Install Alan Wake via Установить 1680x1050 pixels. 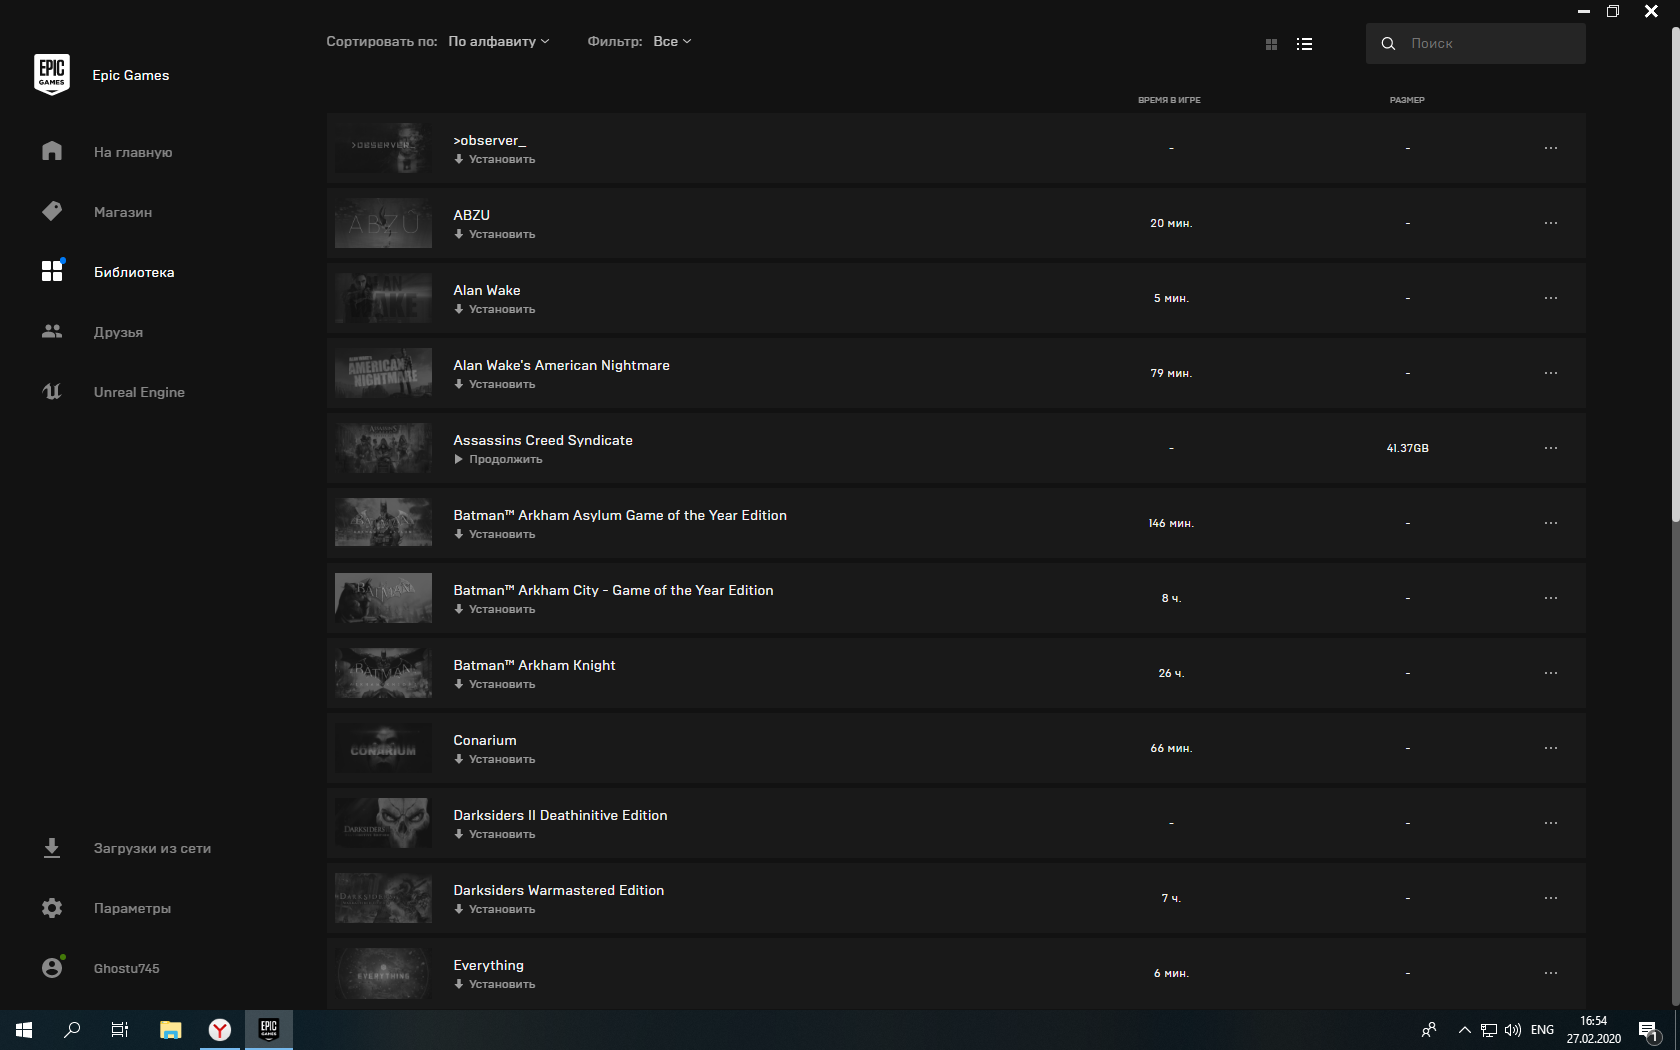click(x=495, y=309)
